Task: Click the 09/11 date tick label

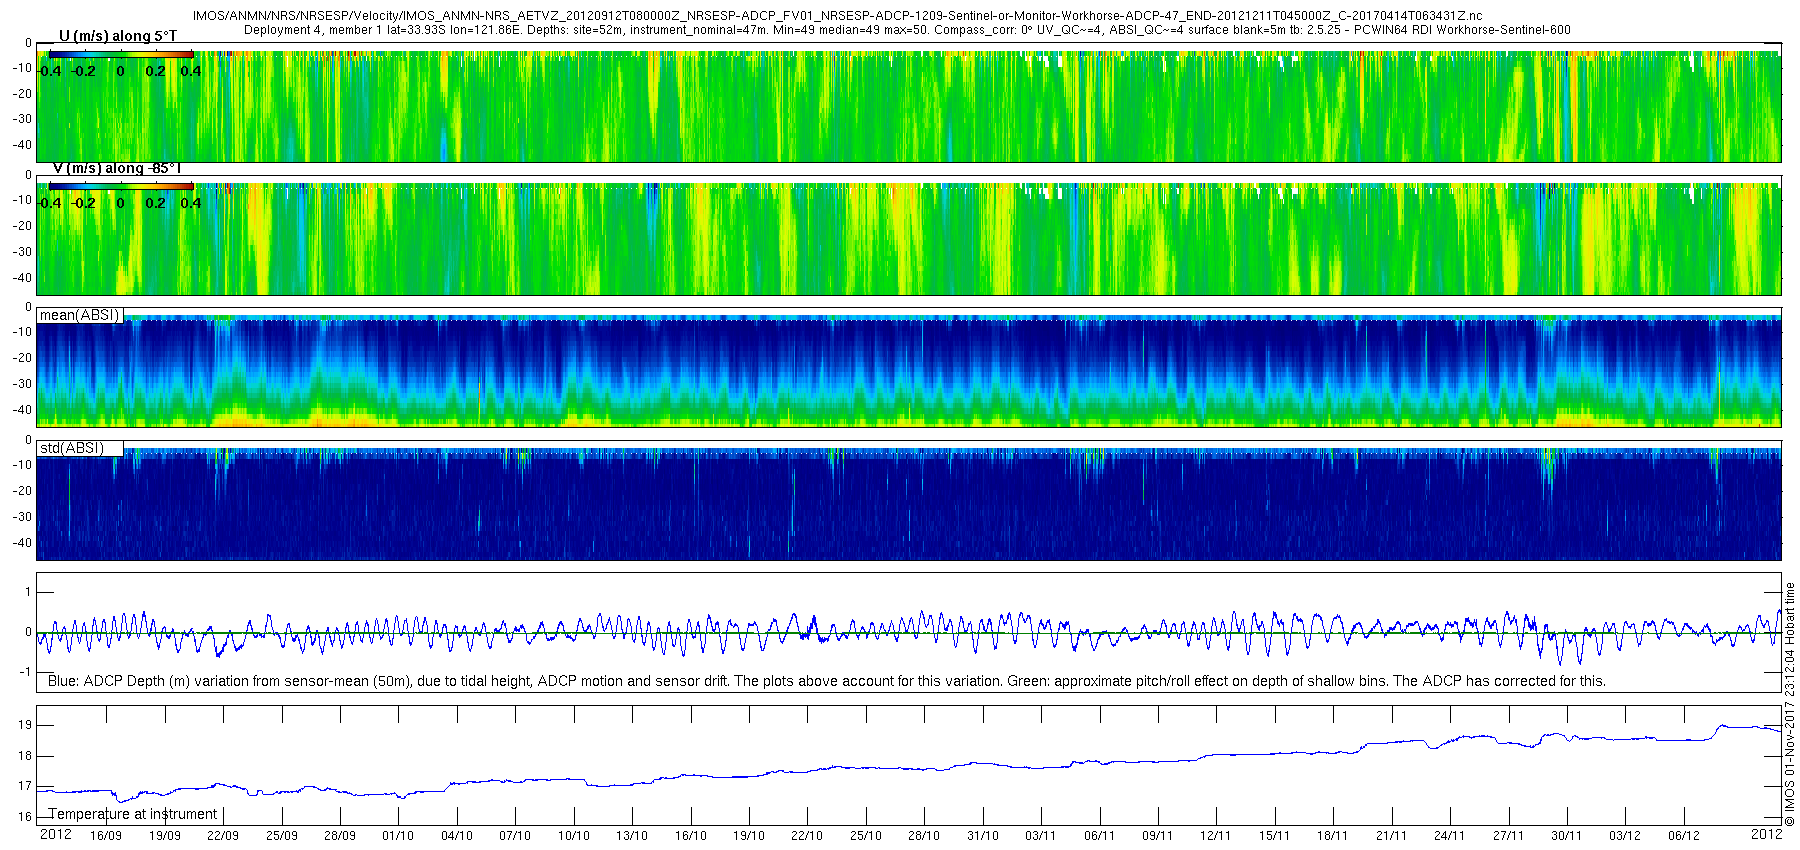Action: [x=1158, y=836]
